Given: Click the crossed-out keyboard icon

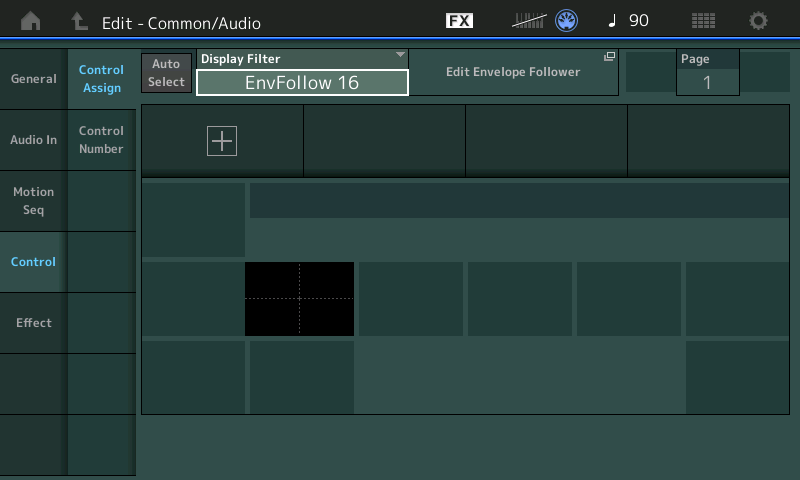Looking at the screenshot, I should [x=529, y=21].
